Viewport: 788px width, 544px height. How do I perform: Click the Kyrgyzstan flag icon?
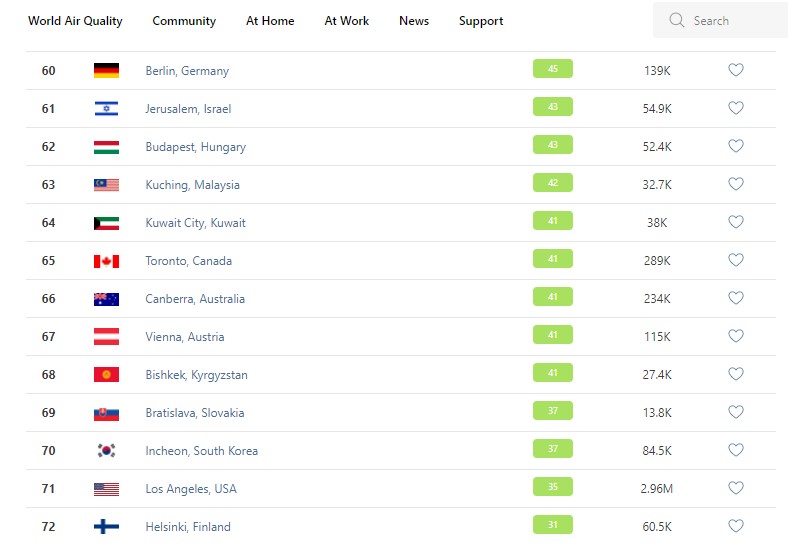click(106, 375)
